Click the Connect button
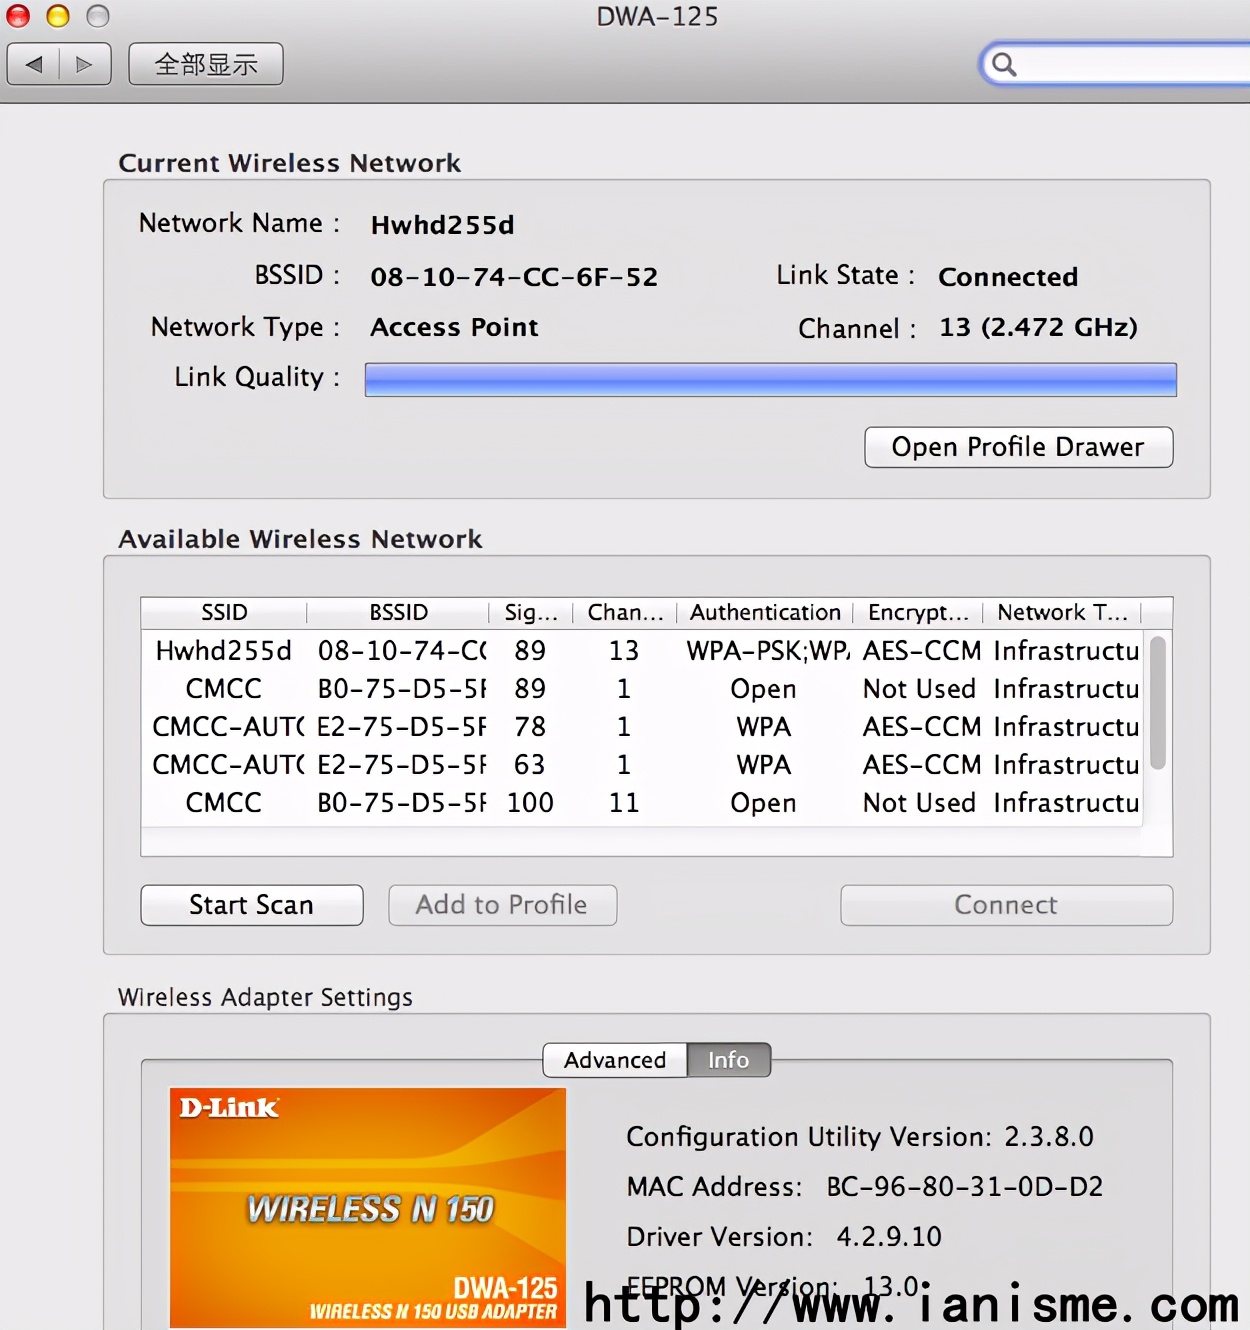Image resolution: width=1250 pixels, height=1330 pixels. pos(1006,905)
